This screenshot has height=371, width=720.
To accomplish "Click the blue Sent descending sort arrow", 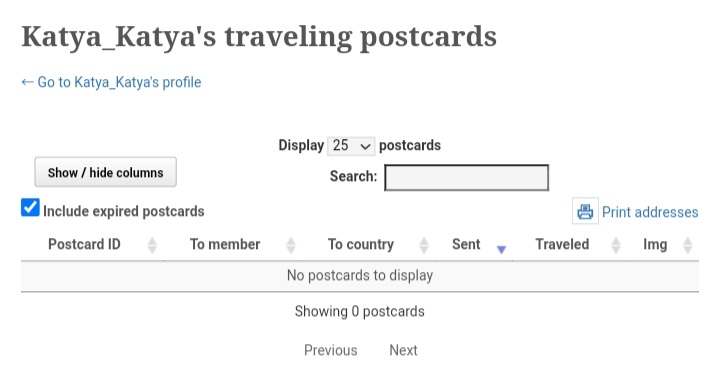I will [x=501, y=249].
